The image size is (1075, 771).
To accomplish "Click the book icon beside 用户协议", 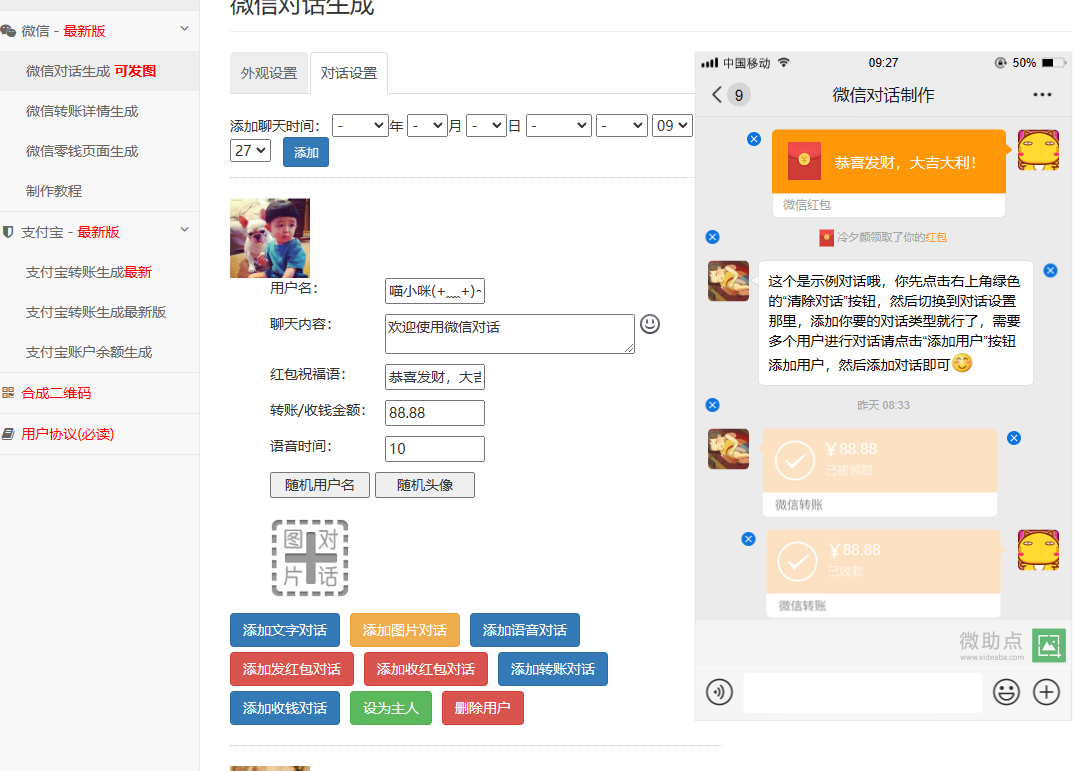I will pyautogui.click(x=8, y=434).
